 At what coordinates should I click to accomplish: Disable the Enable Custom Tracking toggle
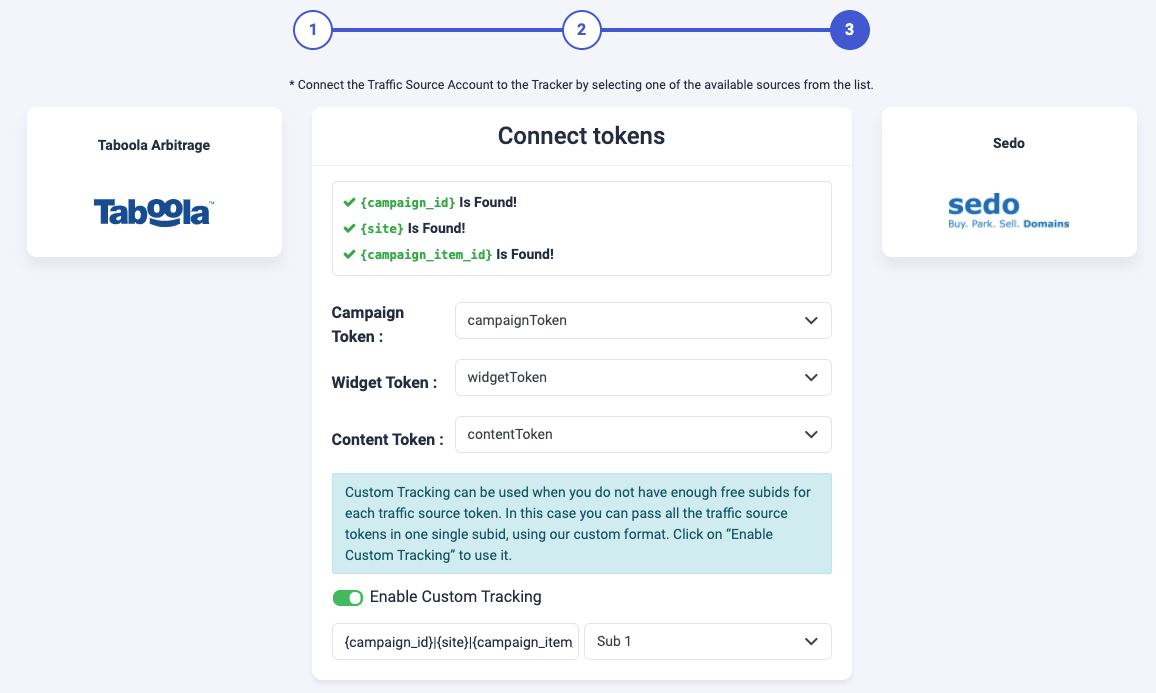[348, 597]
